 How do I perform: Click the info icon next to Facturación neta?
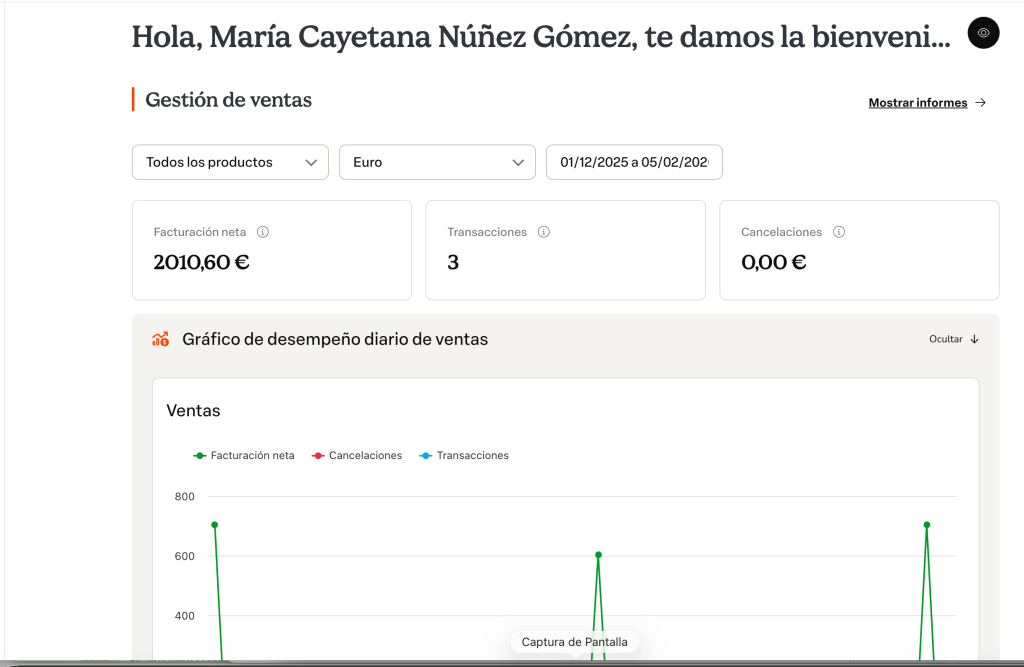click(263, 232)
